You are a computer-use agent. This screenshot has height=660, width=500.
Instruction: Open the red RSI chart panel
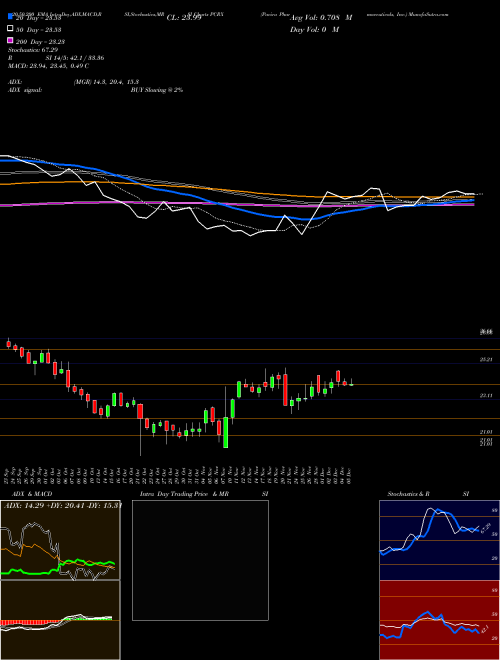coord(439,620)
